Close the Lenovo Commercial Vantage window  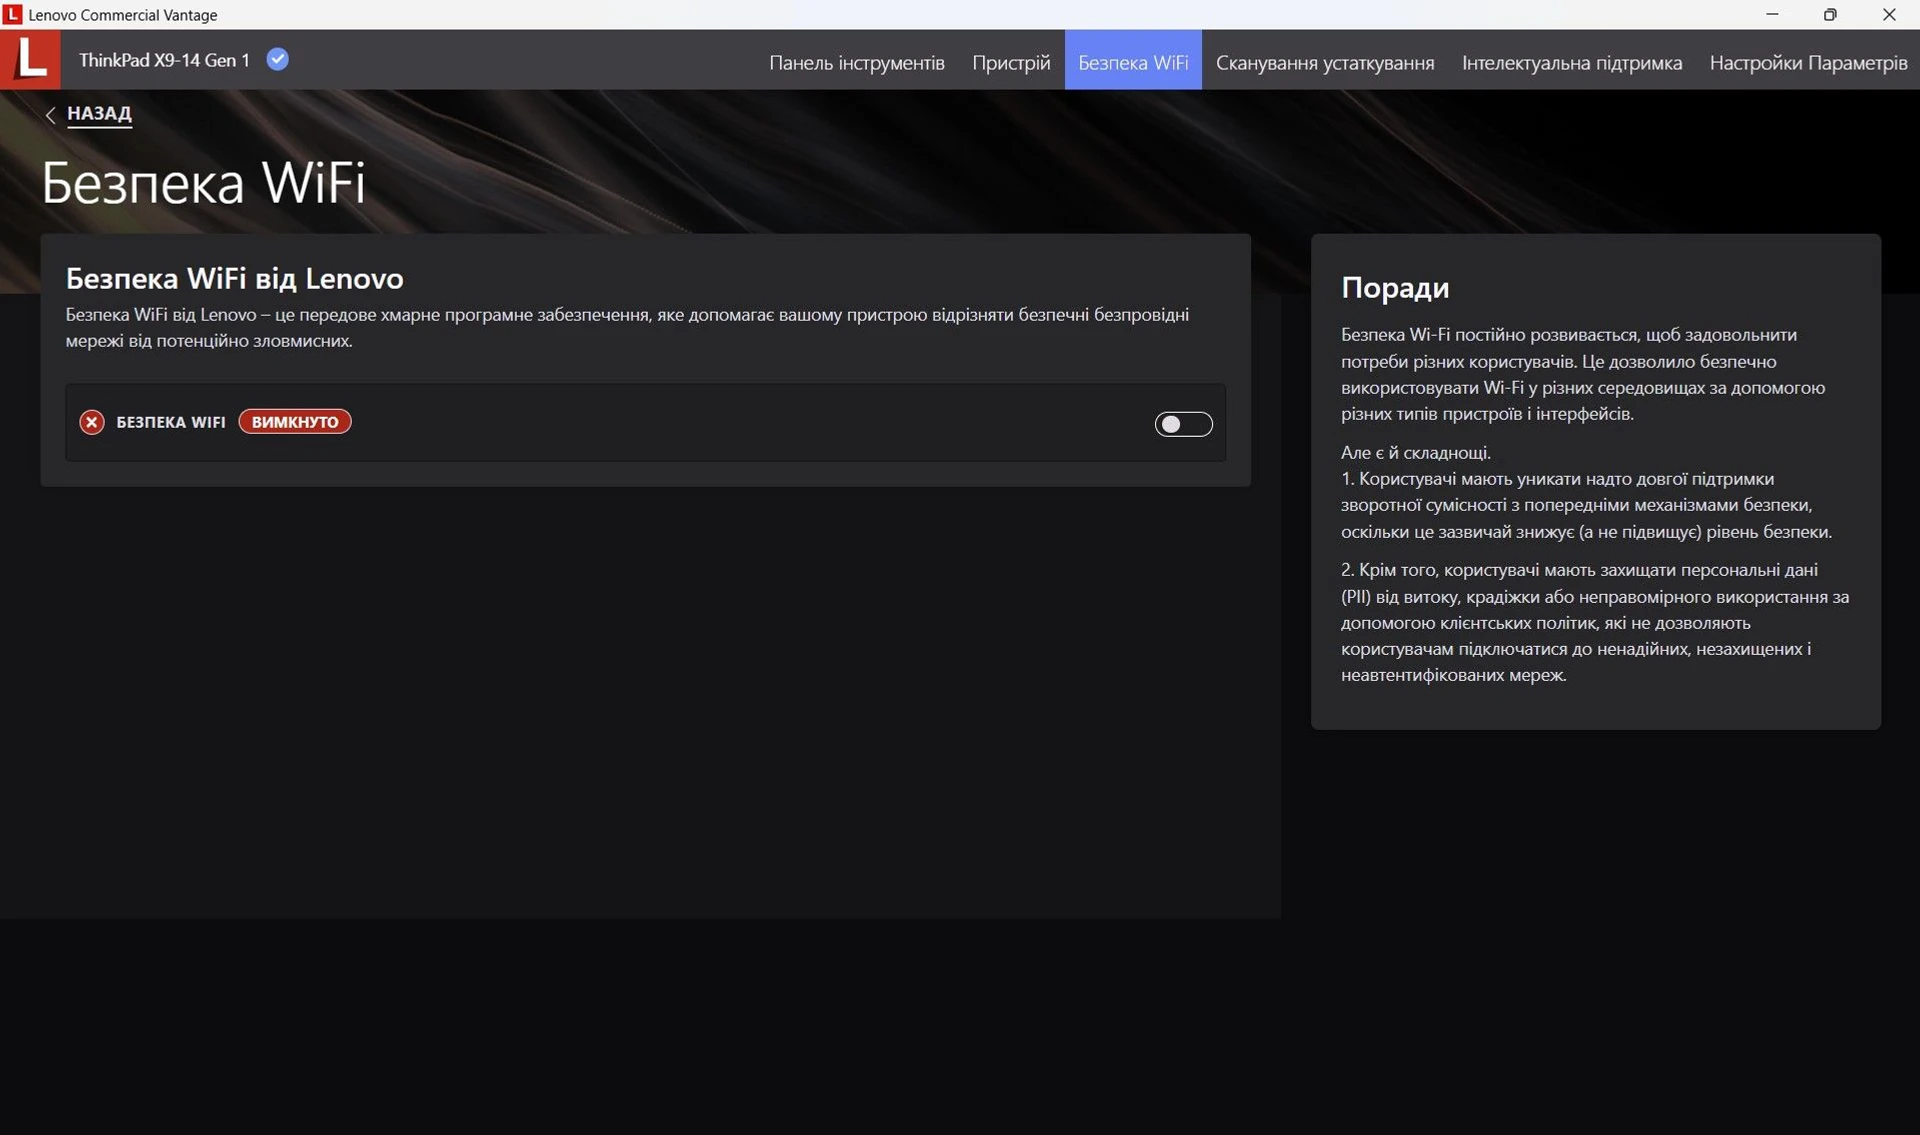(x=1889, y=14)
